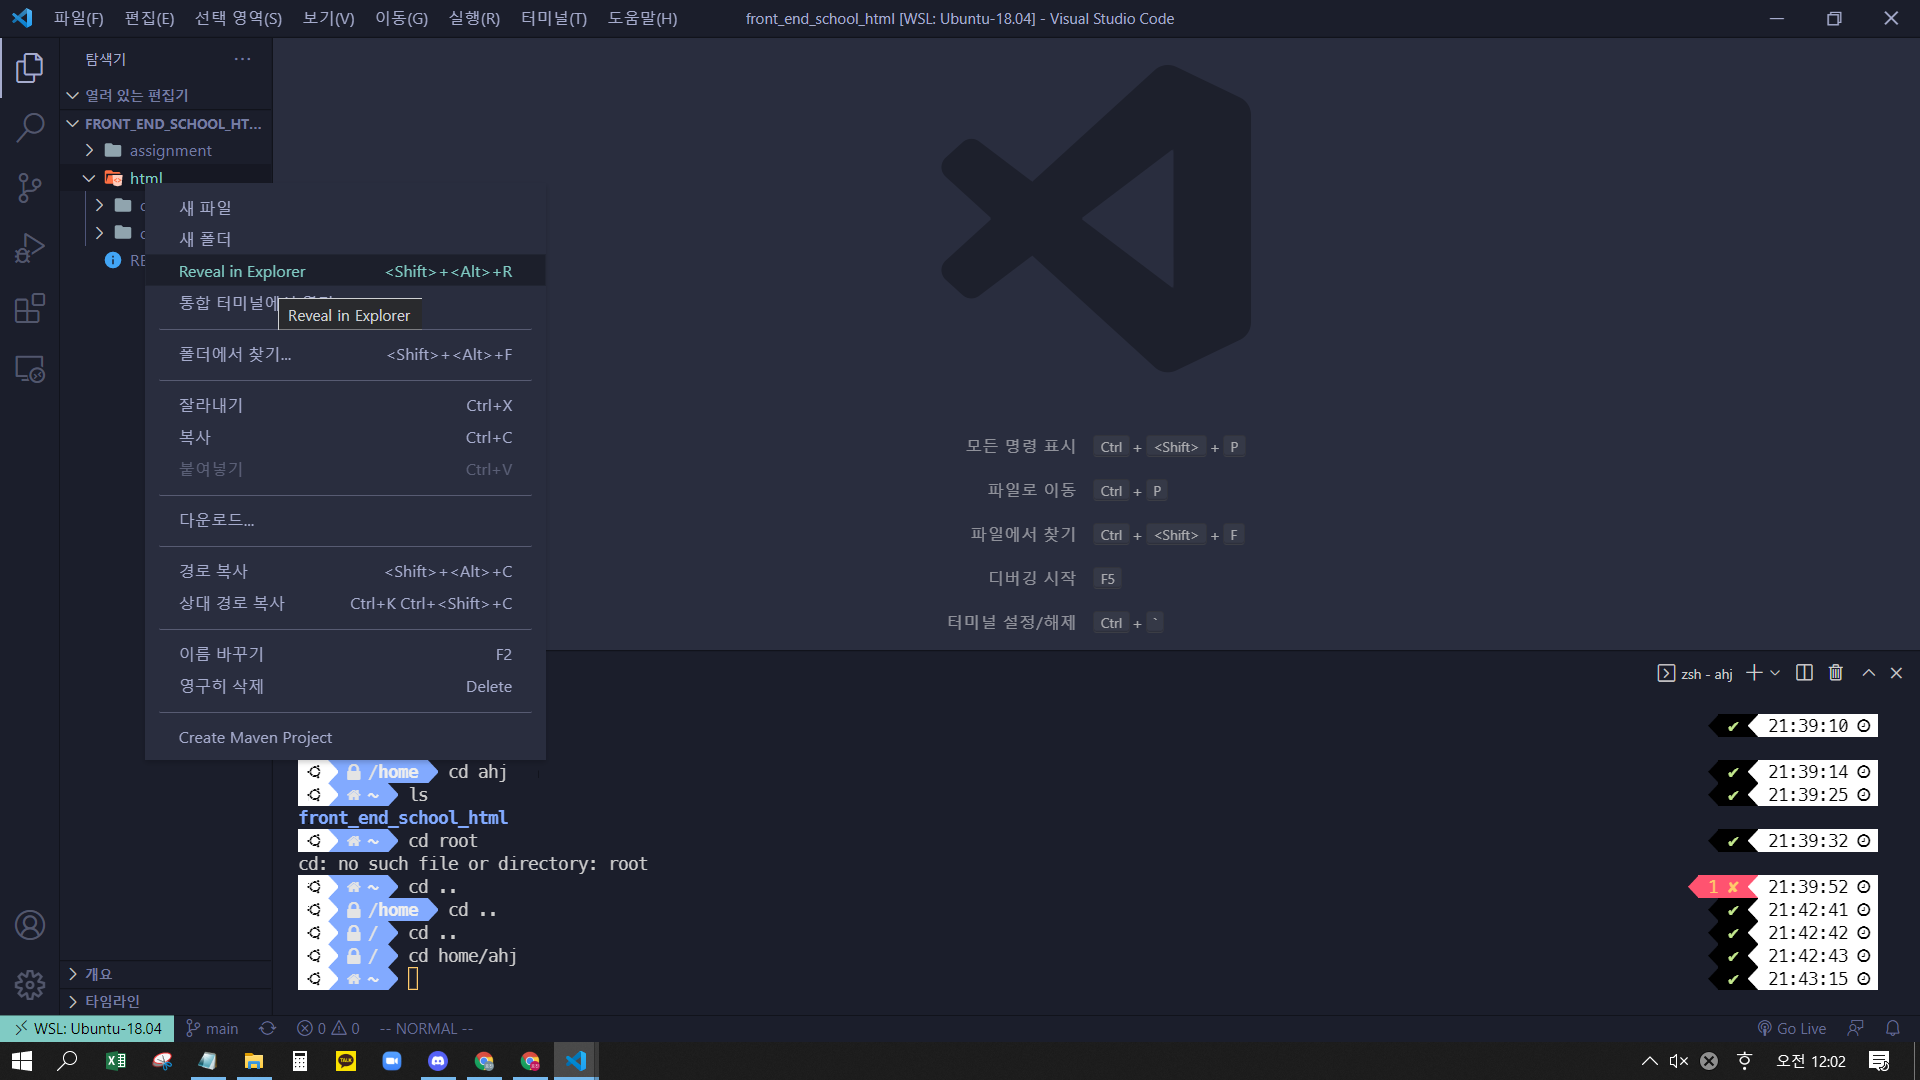The height and width of the screenshot is (1080, 1920).
Task: Expand the 타임라인 section
Action: click(112, 1001)
